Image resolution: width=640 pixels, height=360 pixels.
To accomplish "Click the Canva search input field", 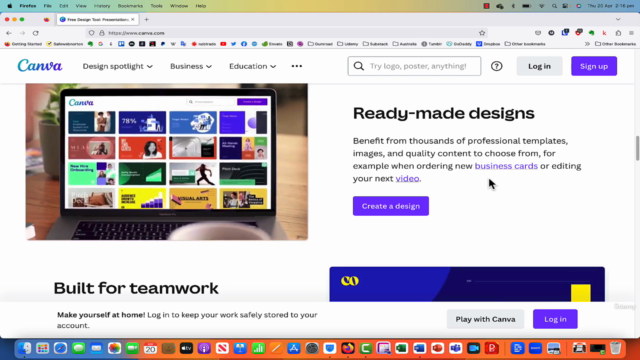I will 414,66.
